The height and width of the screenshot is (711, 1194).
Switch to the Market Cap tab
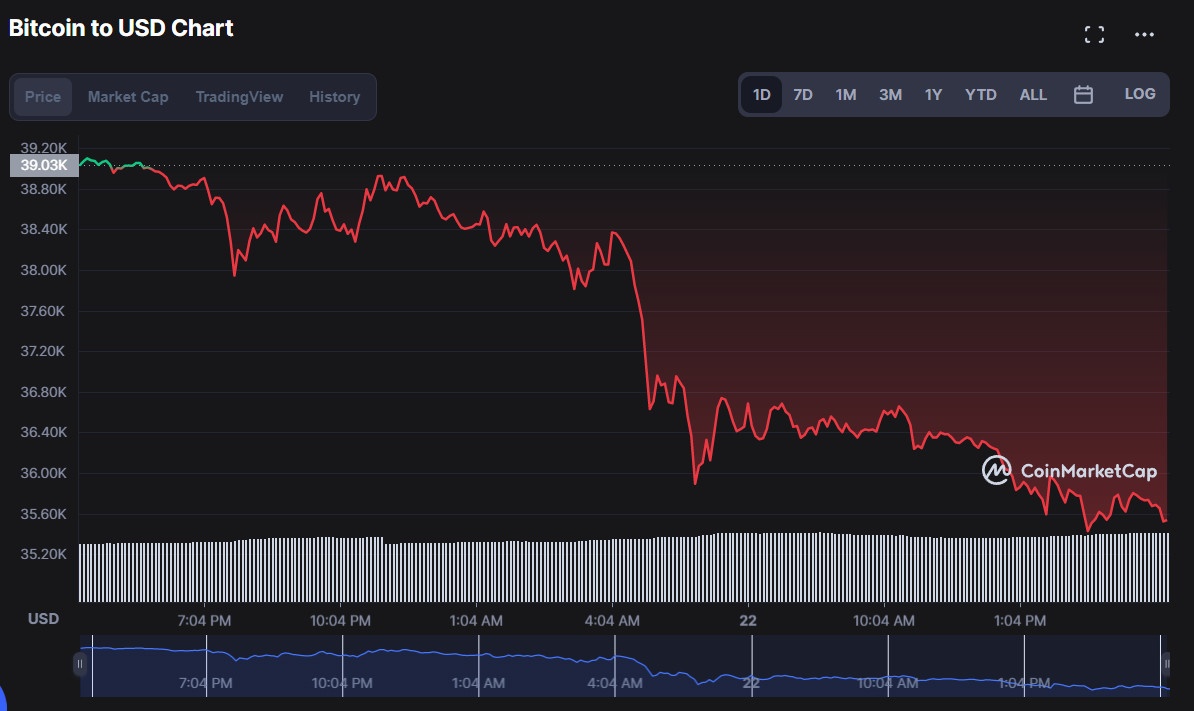click(128, 97)
